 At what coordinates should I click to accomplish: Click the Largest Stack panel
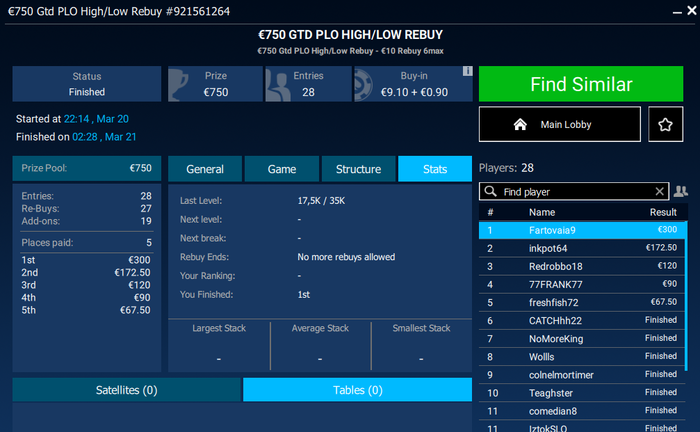[x=219, y=345]
